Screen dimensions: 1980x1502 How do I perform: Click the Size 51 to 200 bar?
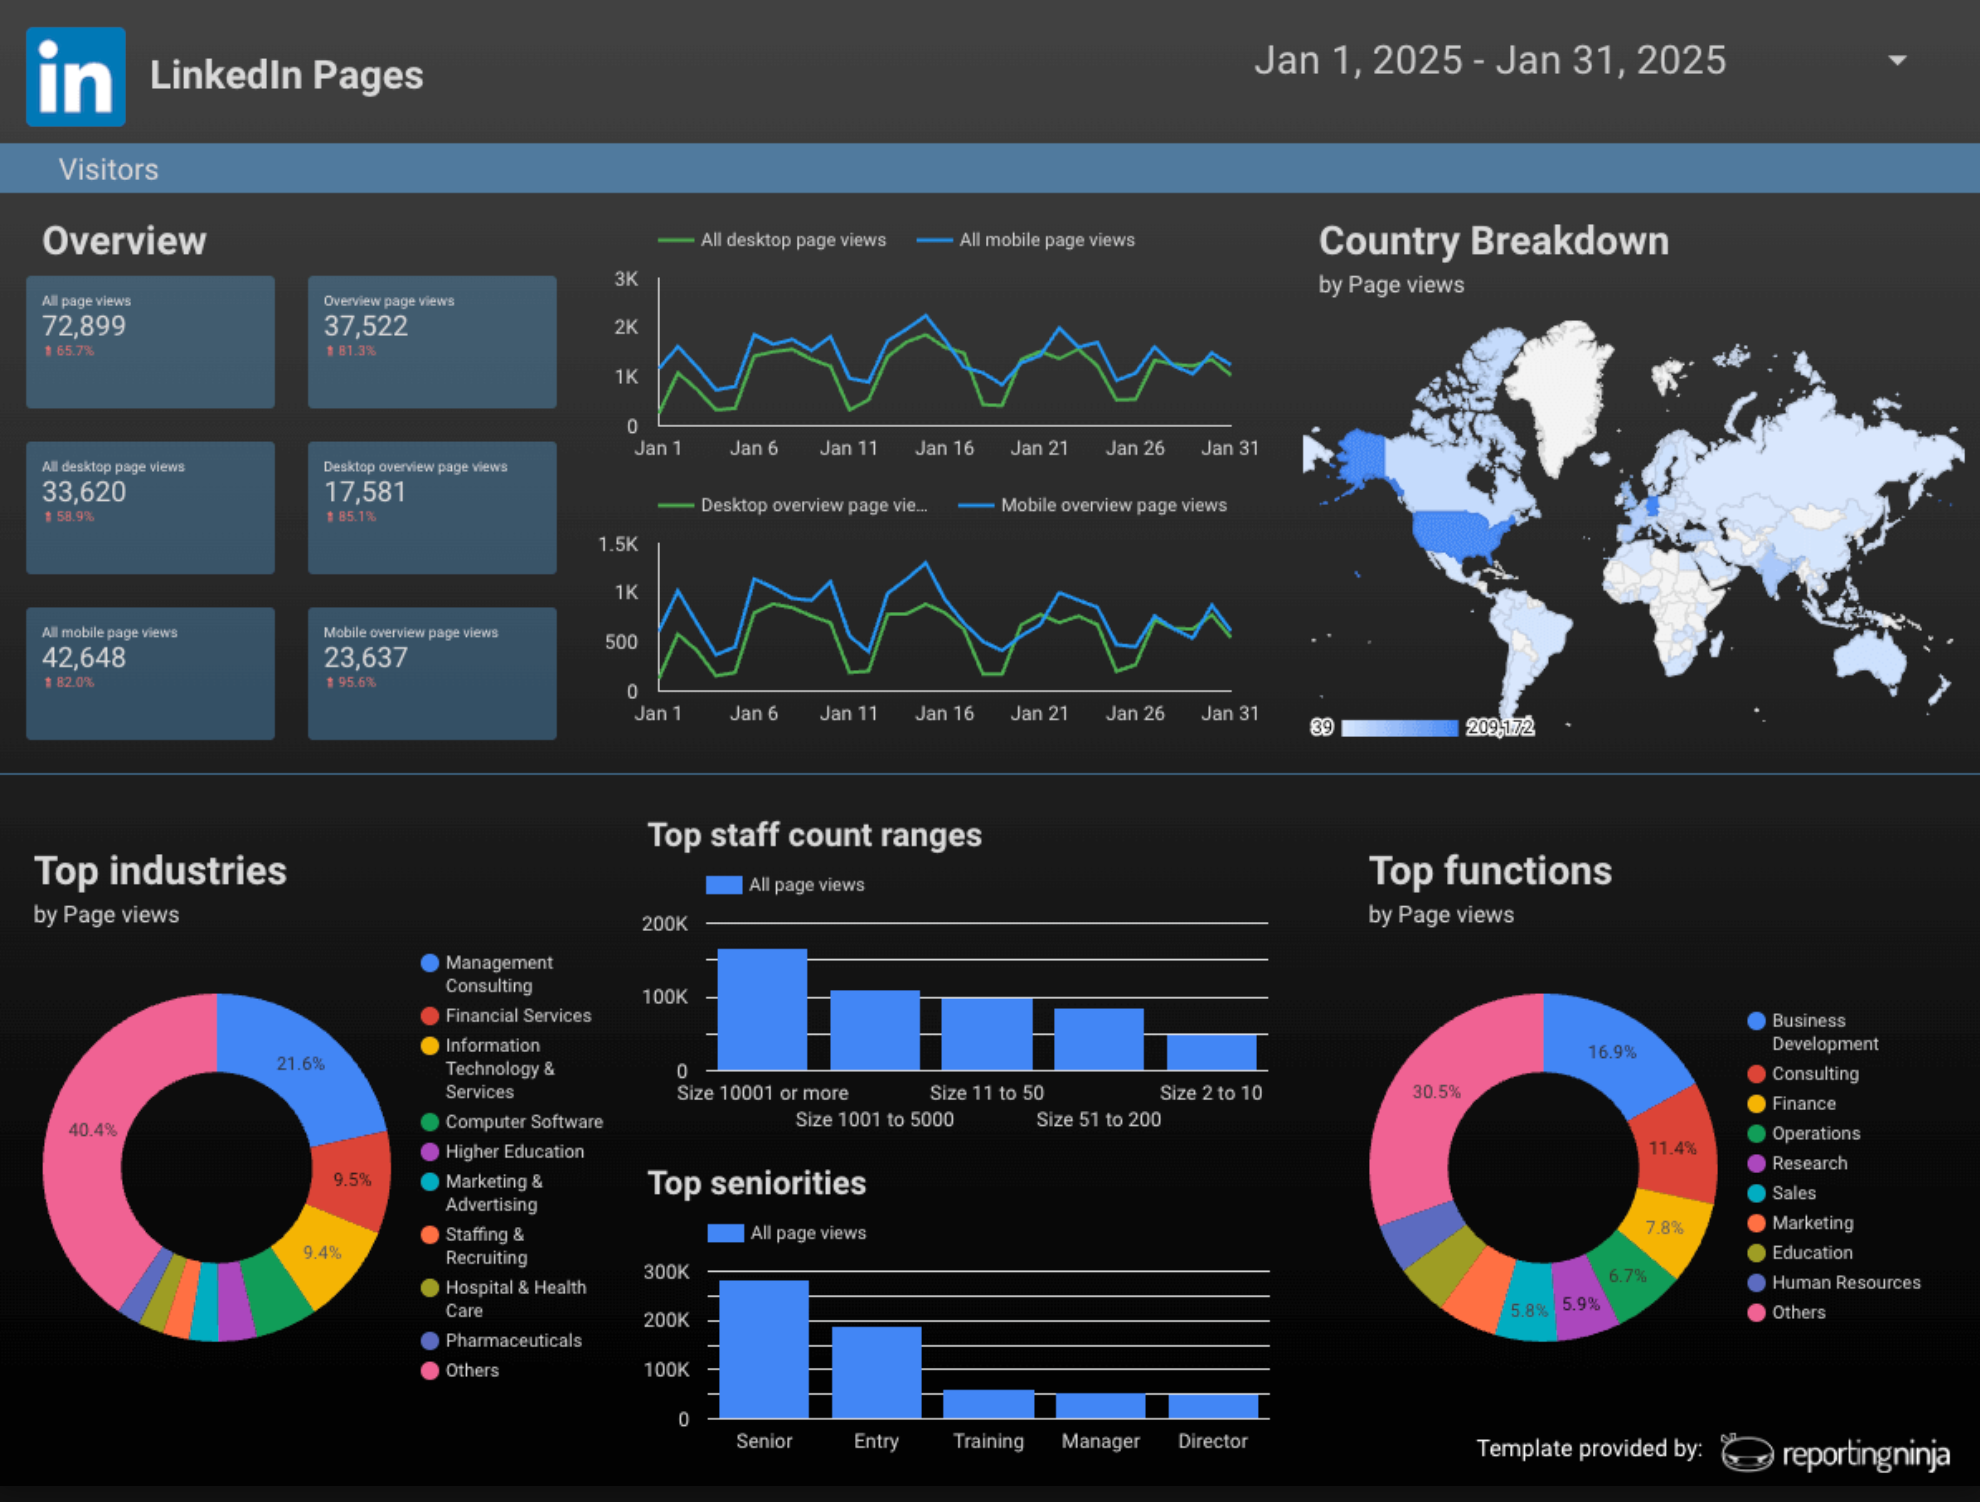(x=1099, y=1039)
